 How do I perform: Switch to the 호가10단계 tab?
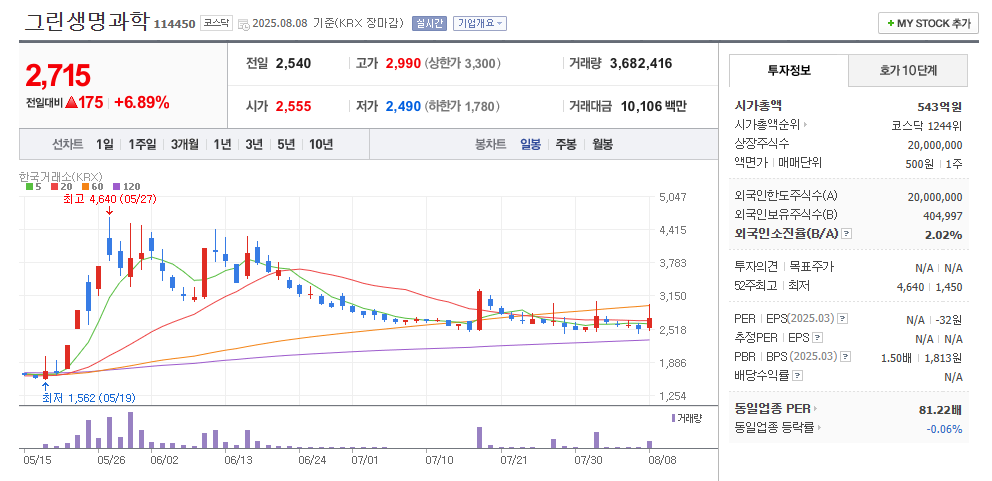coord(908,70)
